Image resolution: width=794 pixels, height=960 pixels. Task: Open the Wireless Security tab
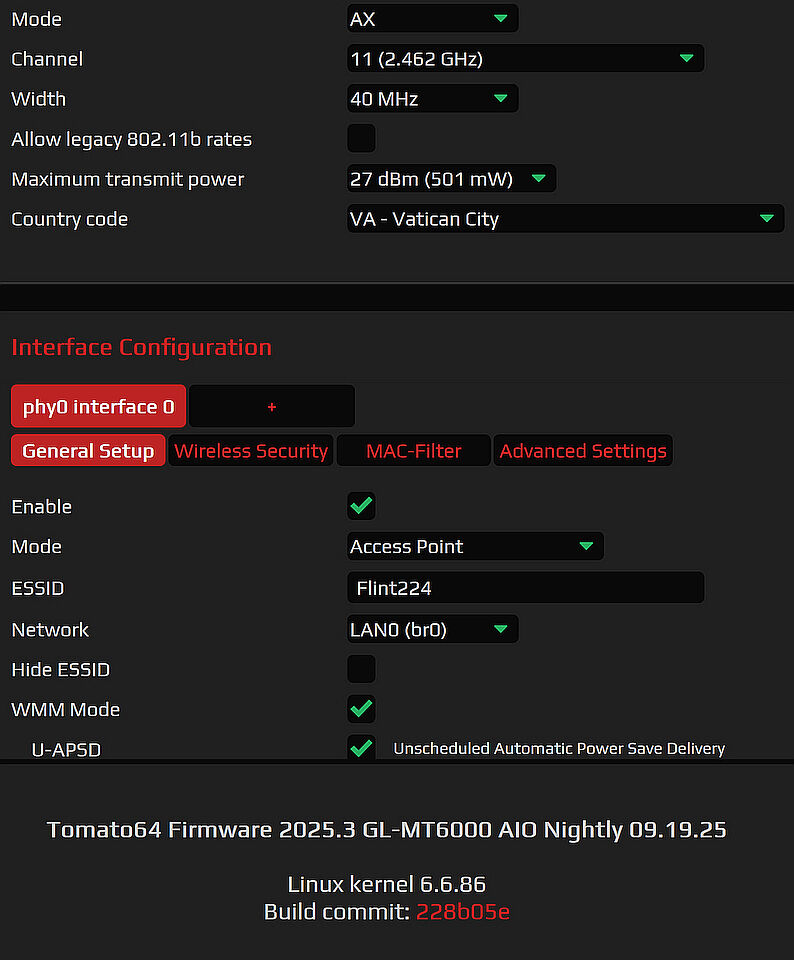point(251,451)
